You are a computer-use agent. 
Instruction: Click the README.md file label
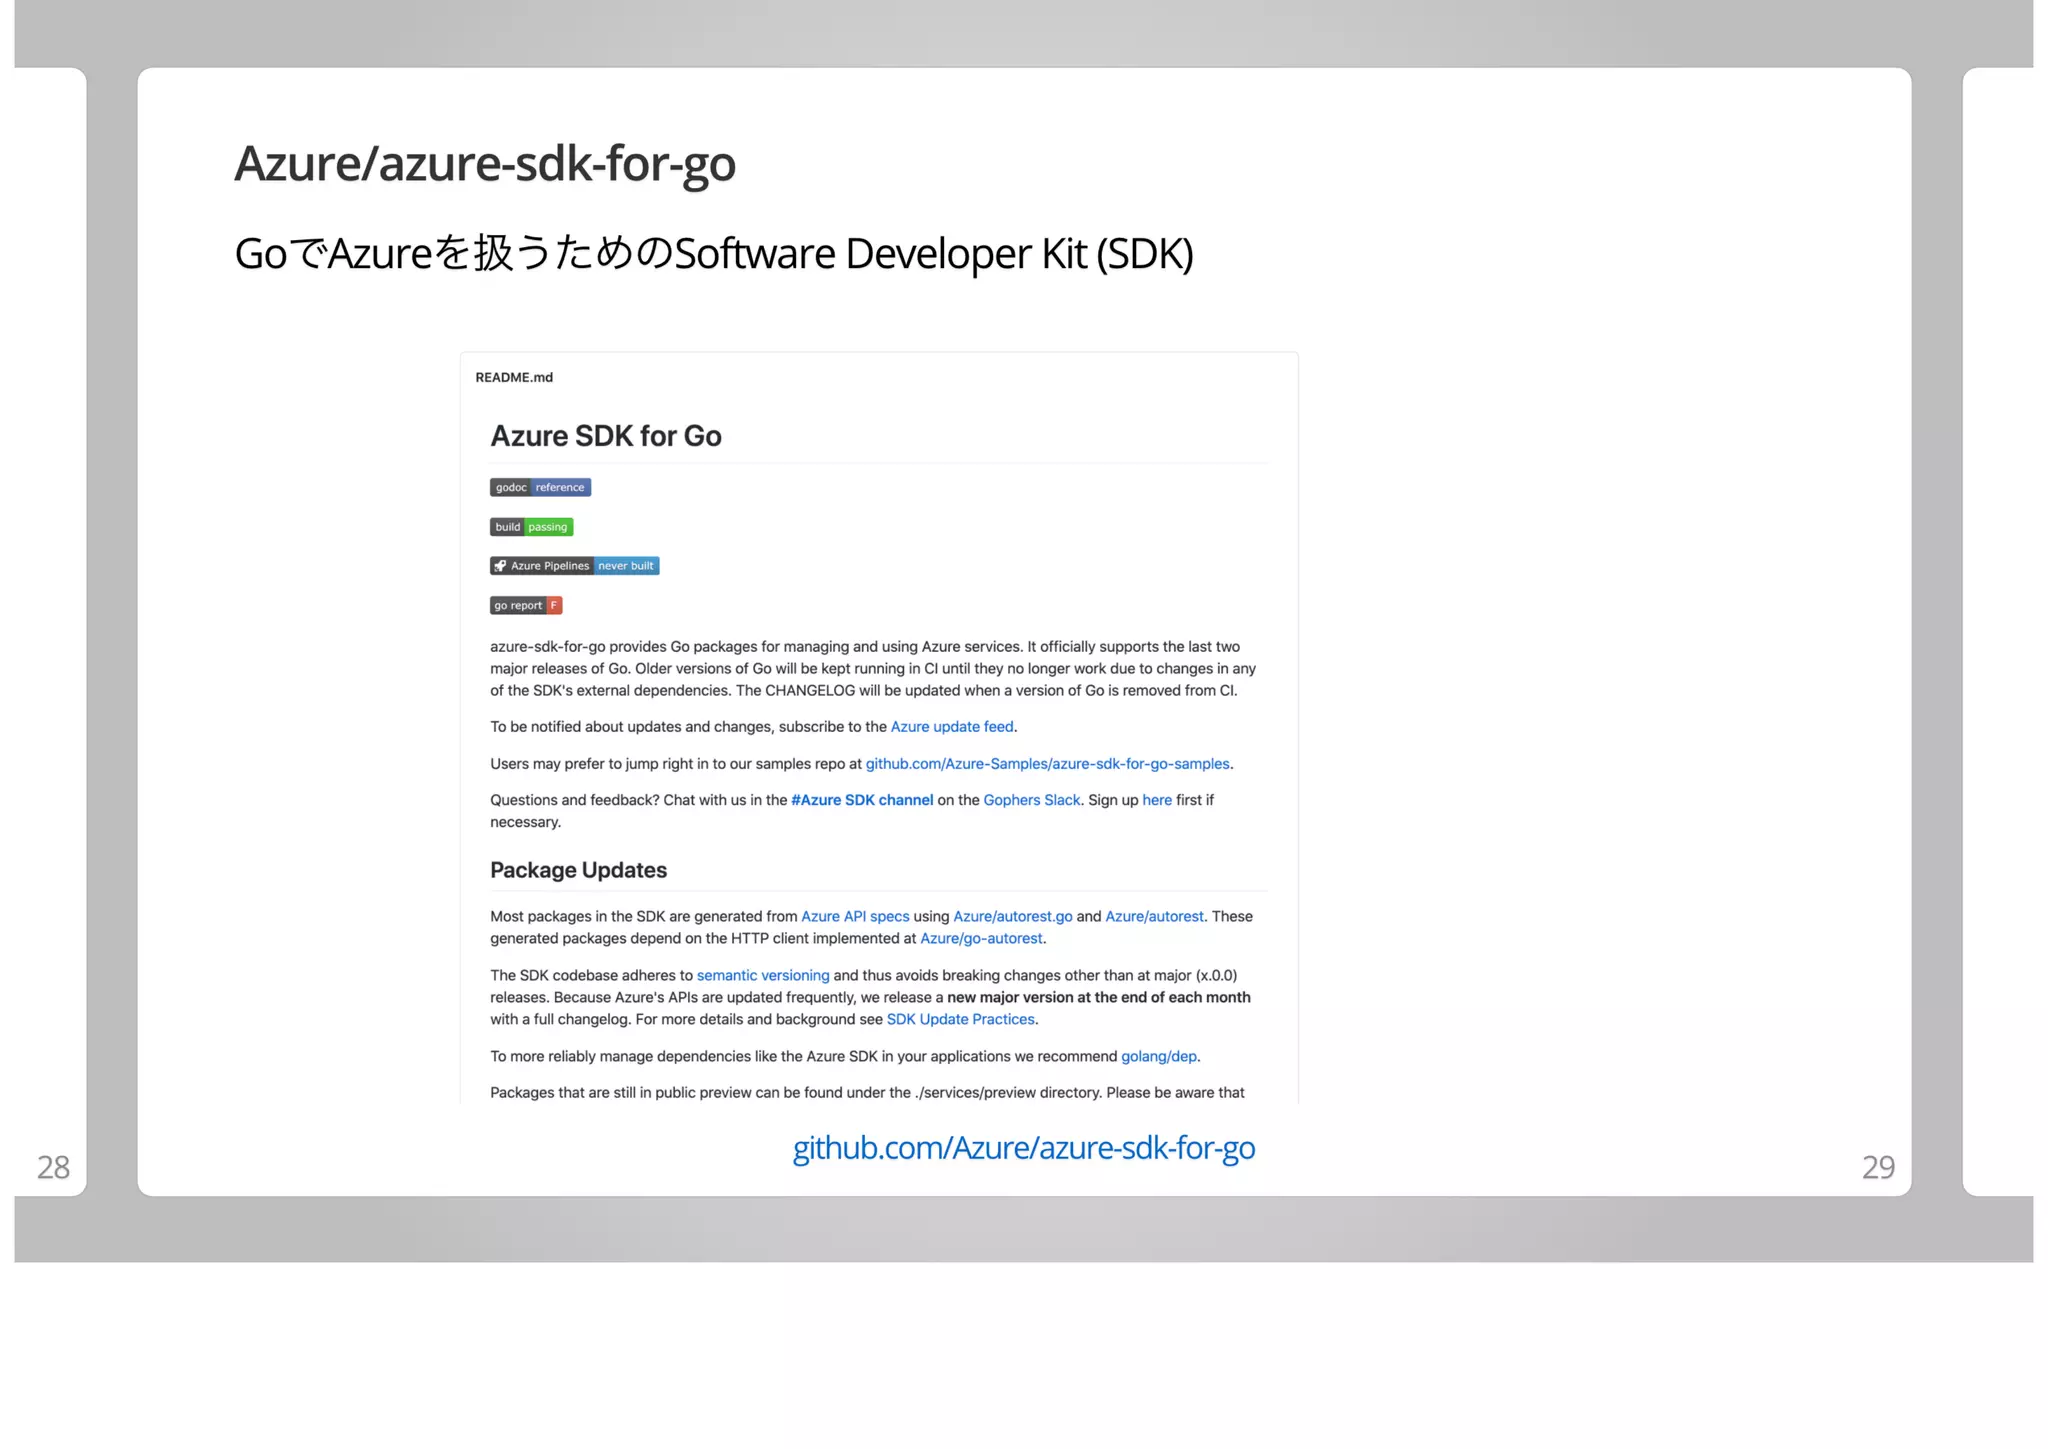point(514,377)
